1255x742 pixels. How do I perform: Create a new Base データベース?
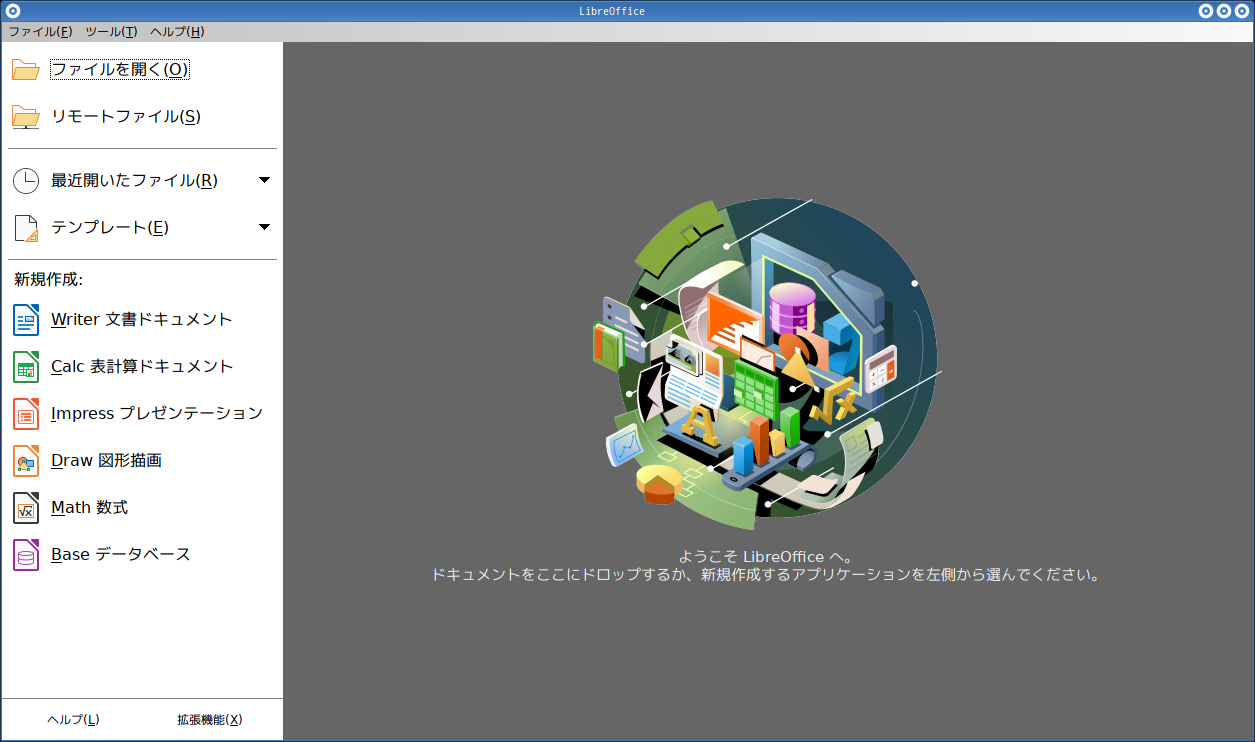141,554
